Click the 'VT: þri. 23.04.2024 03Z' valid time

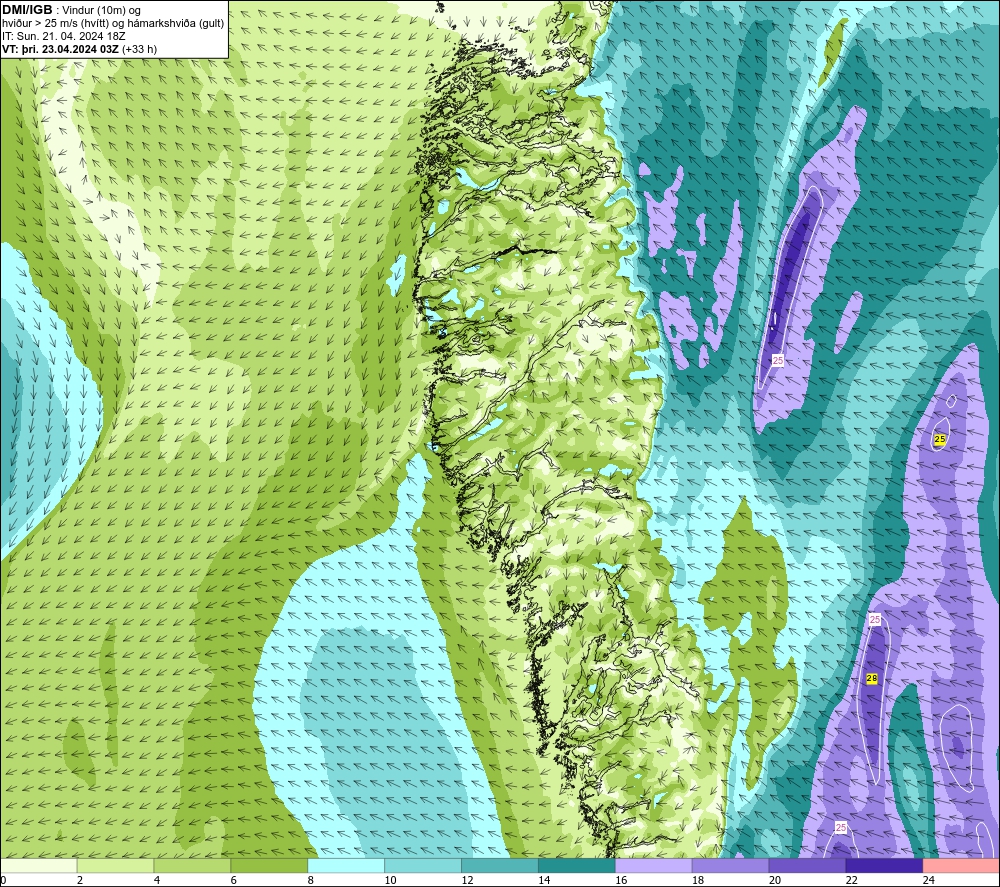point(61,48)
